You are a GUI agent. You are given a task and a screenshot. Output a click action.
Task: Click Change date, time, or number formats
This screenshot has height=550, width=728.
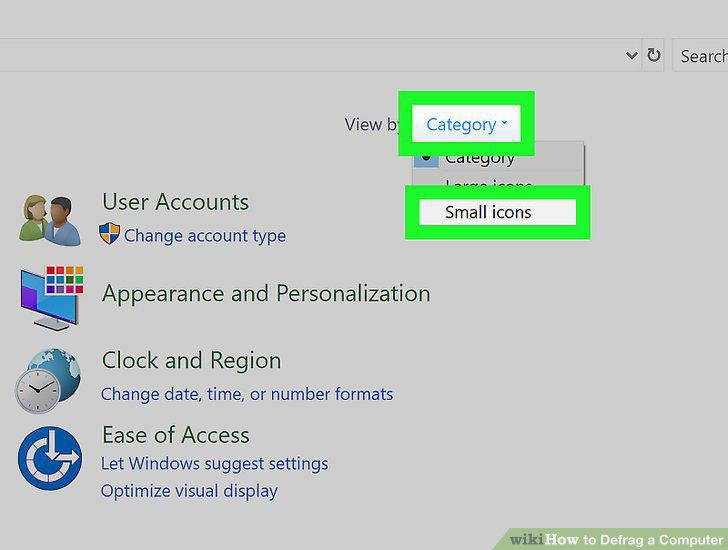[x=247, y=394]
